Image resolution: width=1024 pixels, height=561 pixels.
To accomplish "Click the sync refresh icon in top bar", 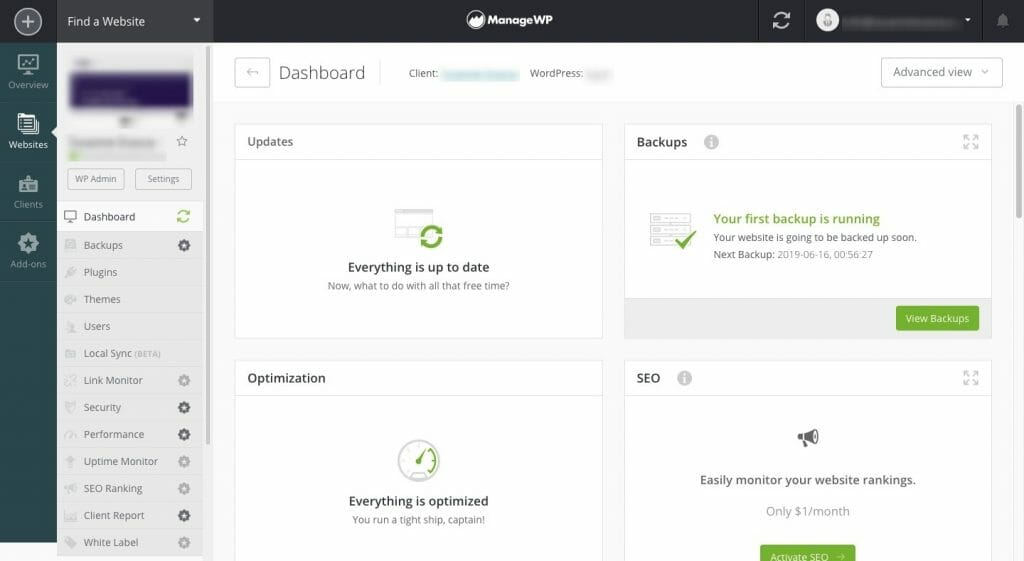I will coord(781,21).
